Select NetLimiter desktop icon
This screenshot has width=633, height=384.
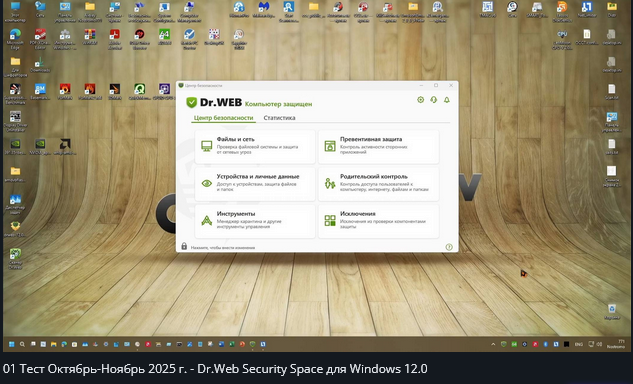tap(587, 10)
